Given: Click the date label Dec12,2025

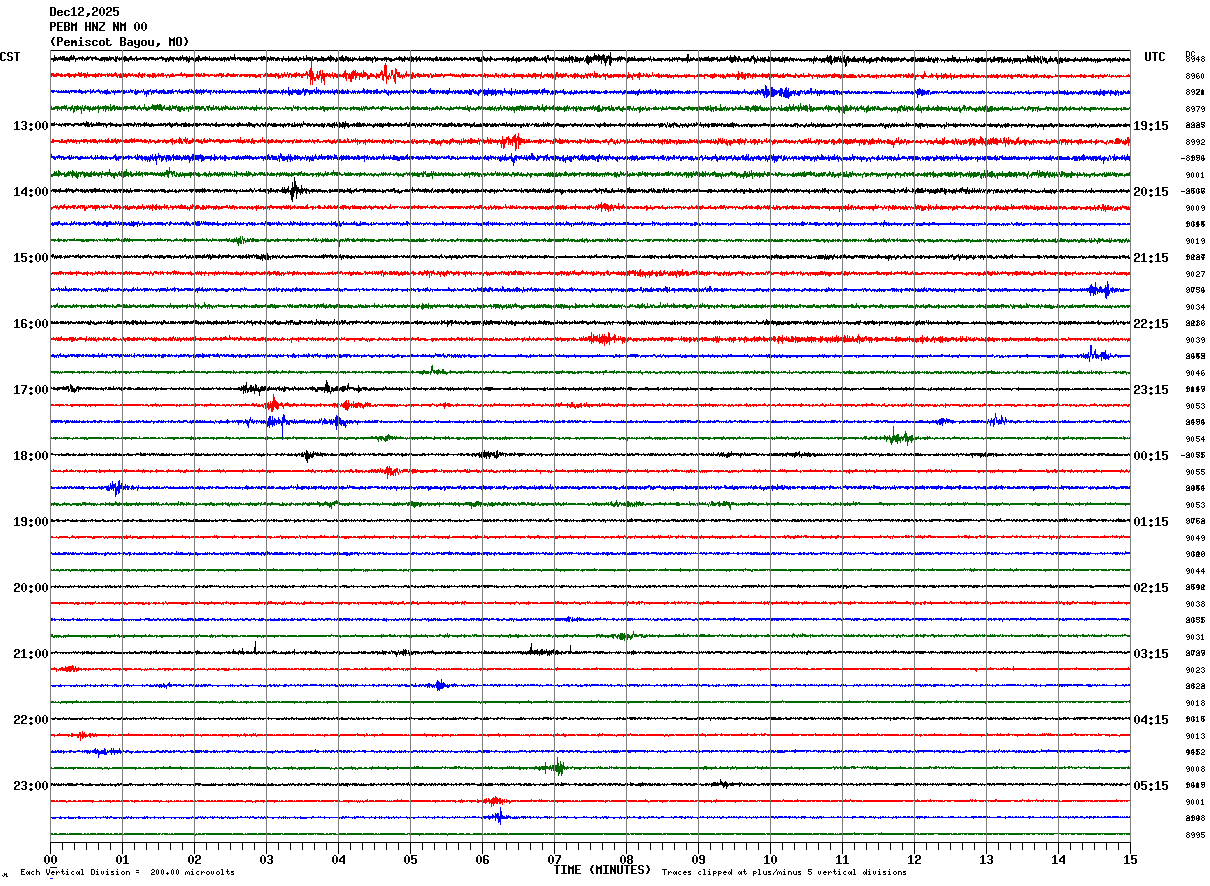Looking at the screenshot, I should (84, 12).
